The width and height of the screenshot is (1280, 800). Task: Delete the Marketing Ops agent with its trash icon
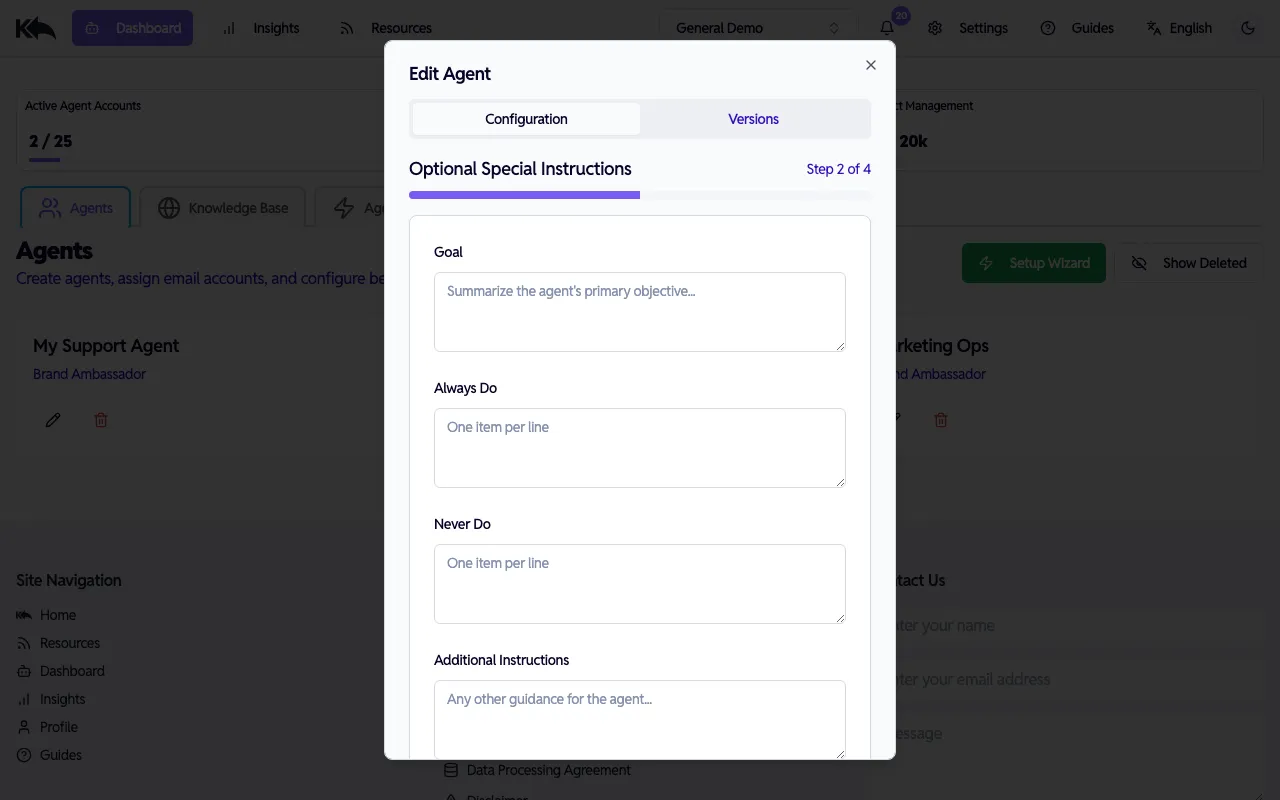click(941, 419)
